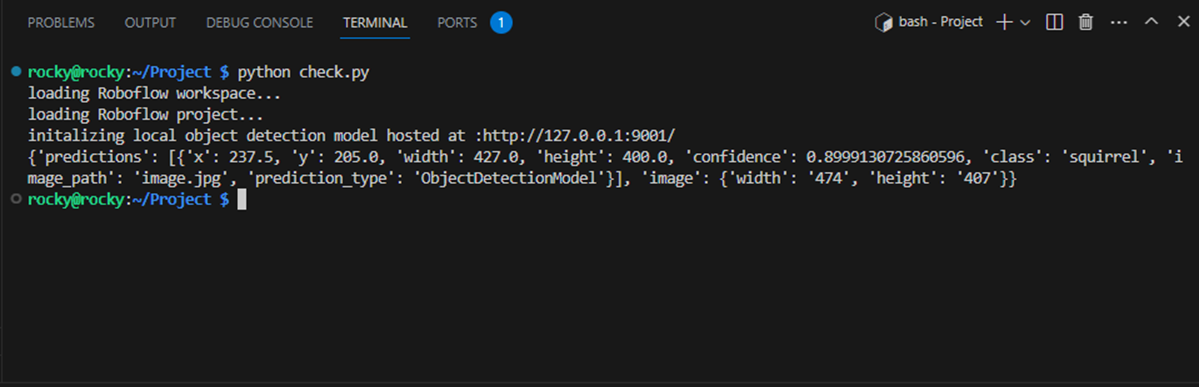
Task: Click the terminal cursor at the prompt
Action: point(242,200)
